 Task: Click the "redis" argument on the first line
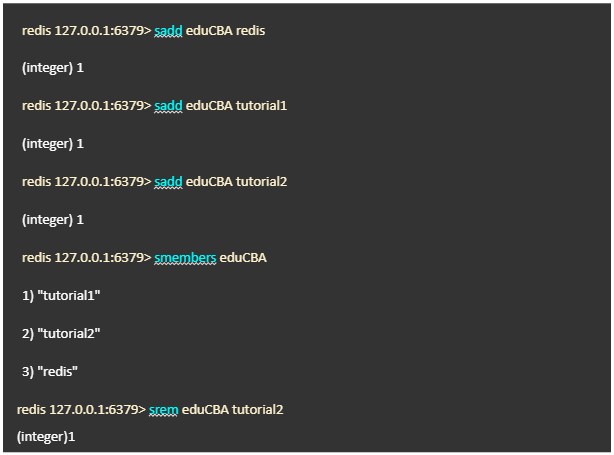(250, 31)
